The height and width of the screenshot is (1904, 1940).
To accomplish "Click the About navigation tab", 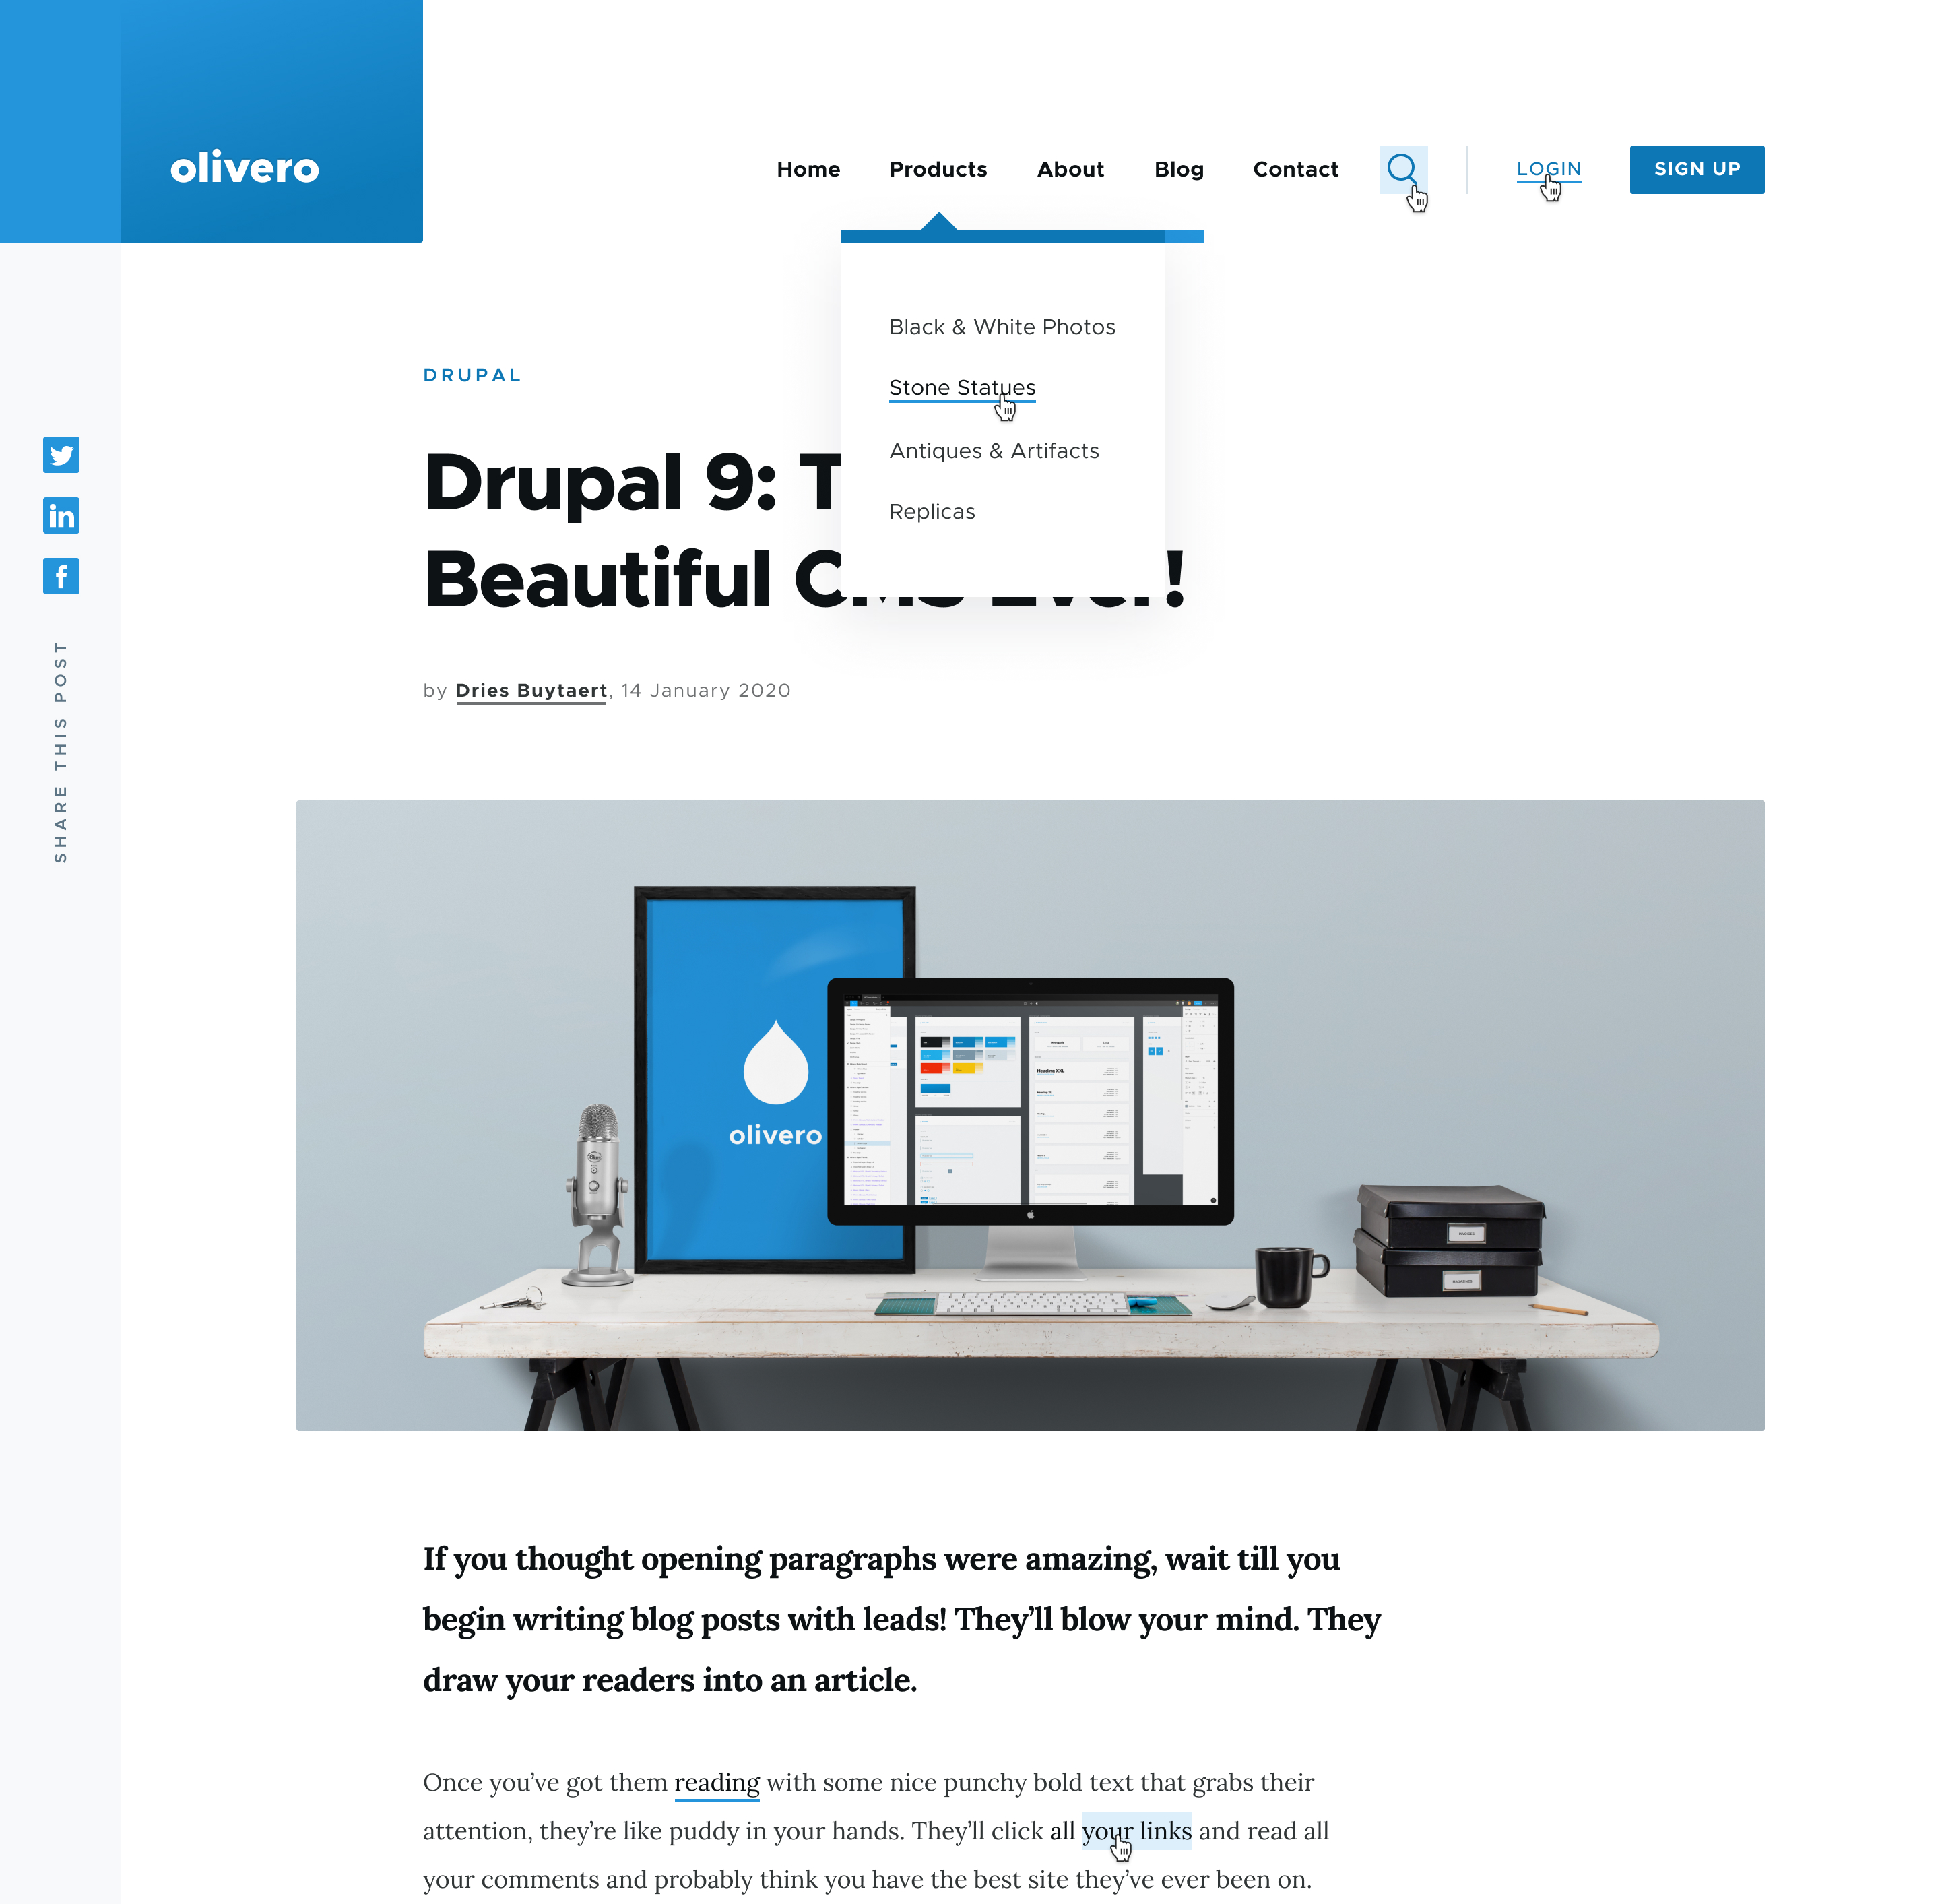I will (1070, 169).
